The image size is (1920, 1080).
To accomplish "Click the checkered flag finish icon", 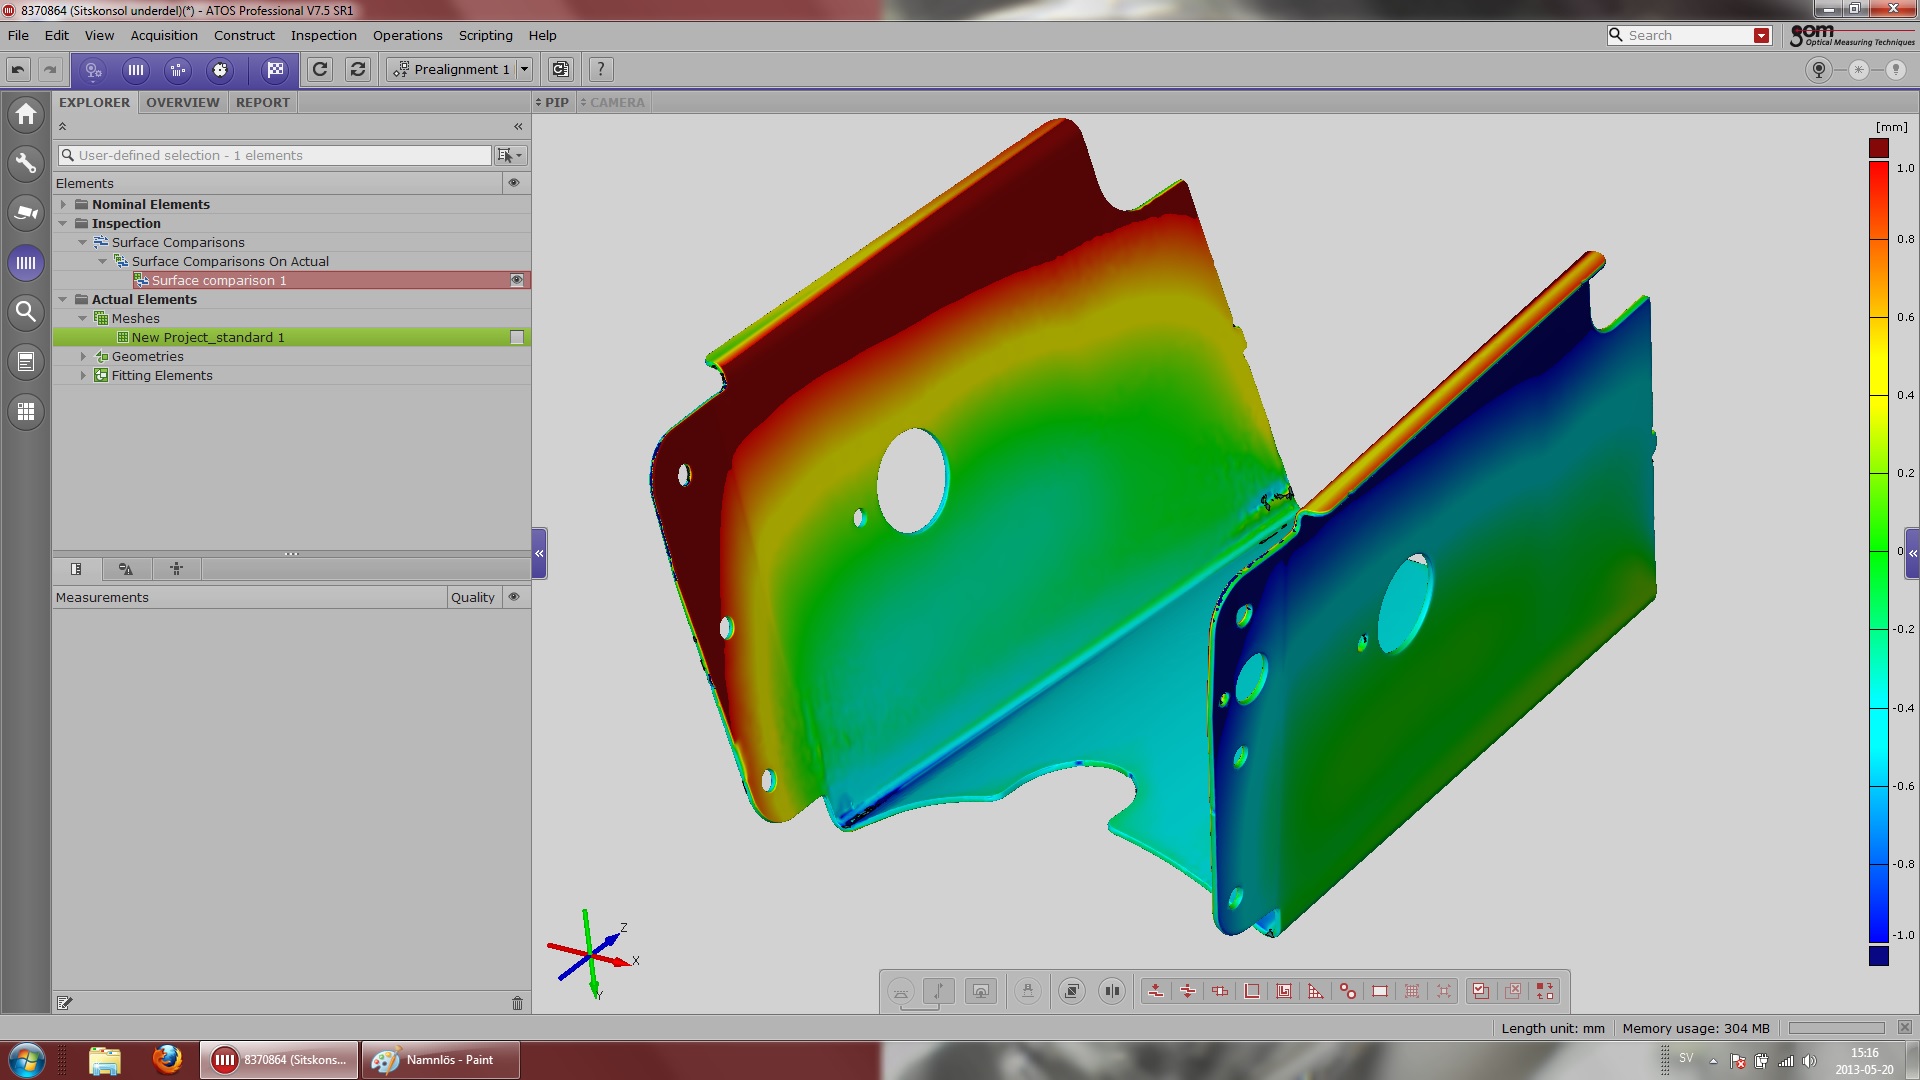I will point(274,70).
